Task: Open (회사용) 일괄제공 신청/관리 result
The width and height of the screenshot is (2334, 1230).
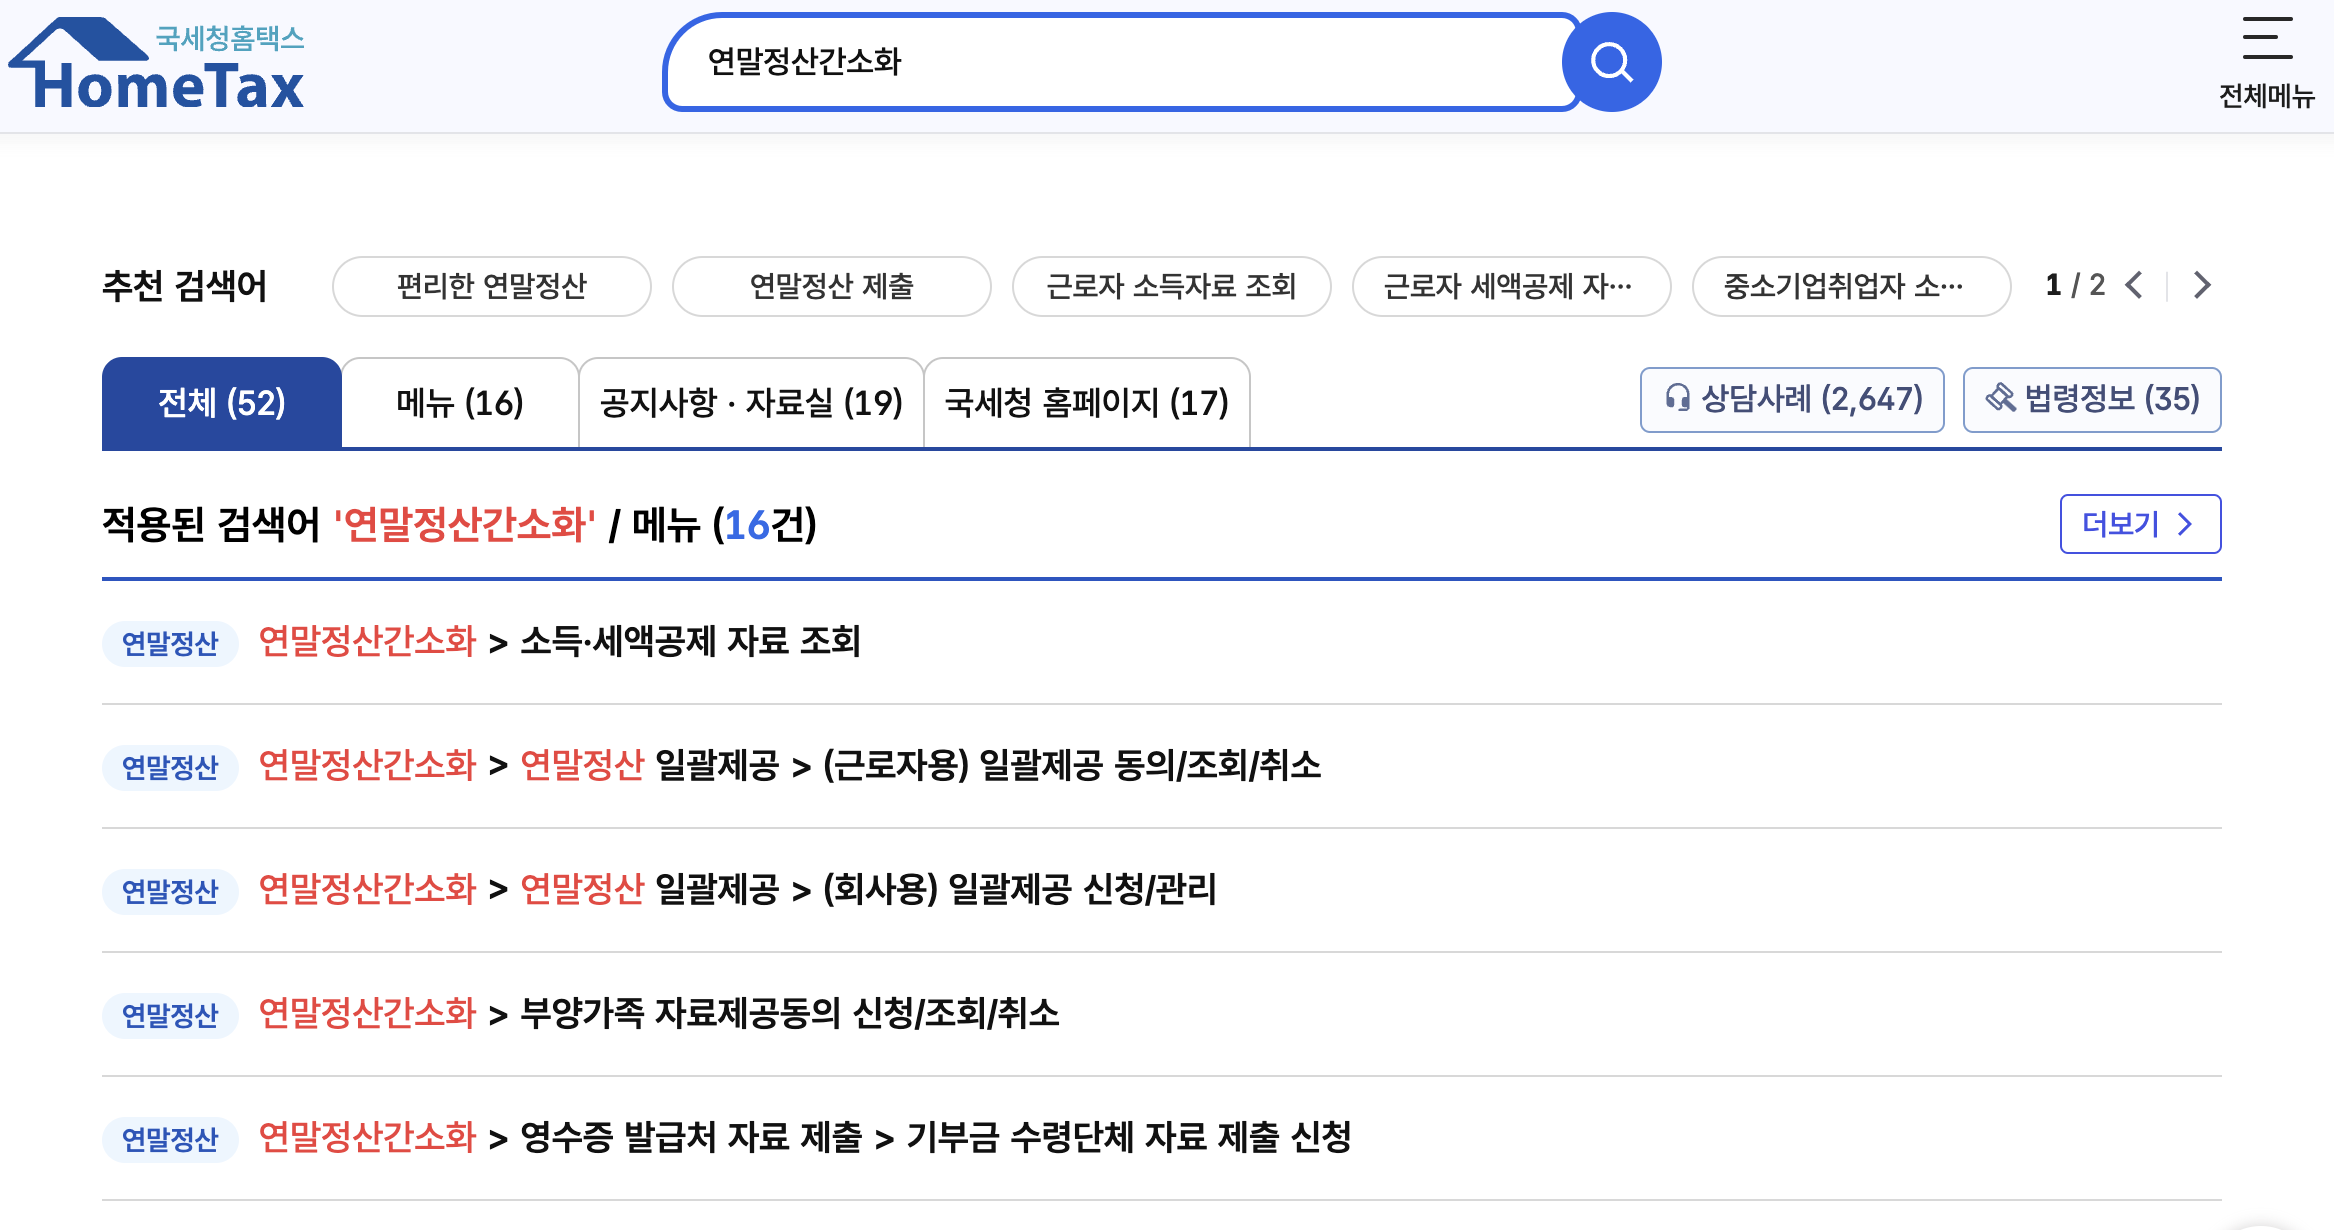Action: (x=1018, y=889)
